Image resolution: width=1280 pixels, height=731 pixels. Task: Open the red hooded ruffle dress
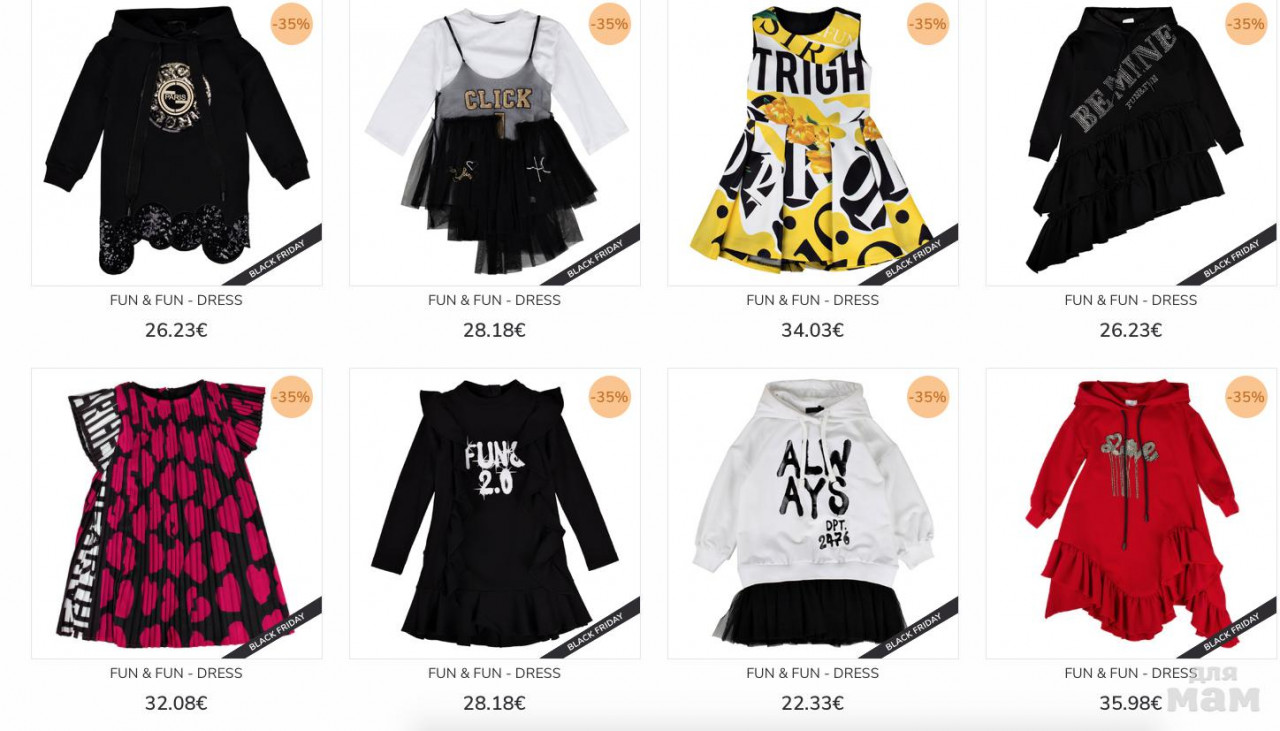(1131, 513)
